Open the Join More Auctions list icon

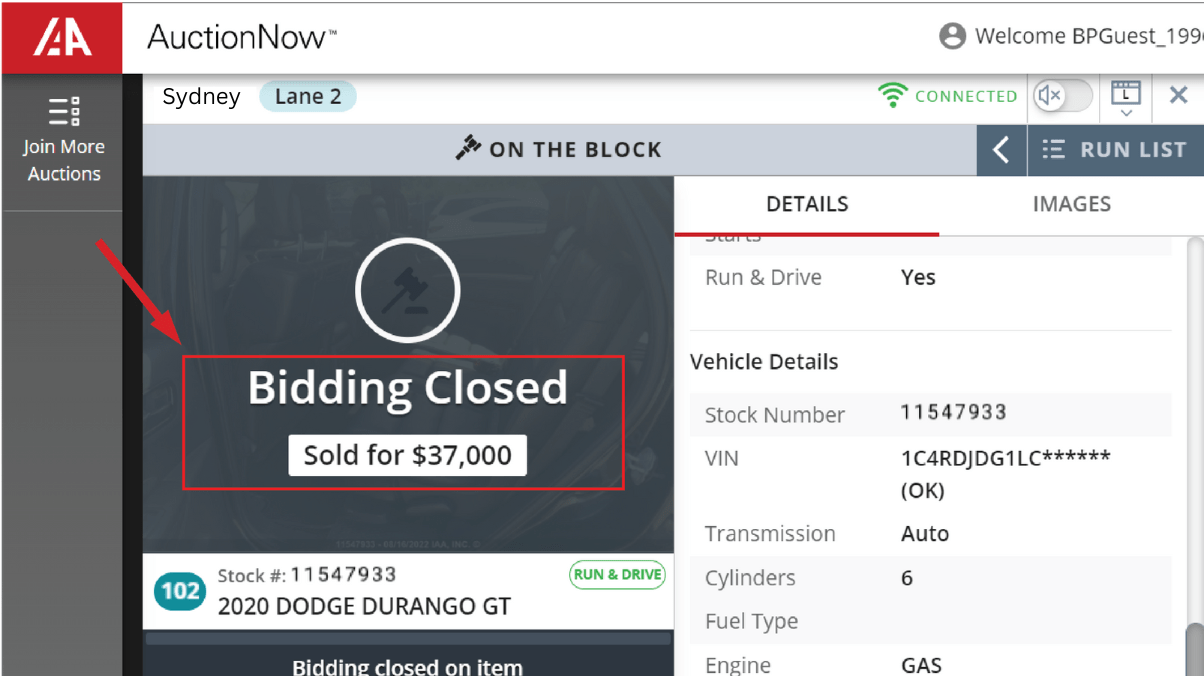point(64,111)
